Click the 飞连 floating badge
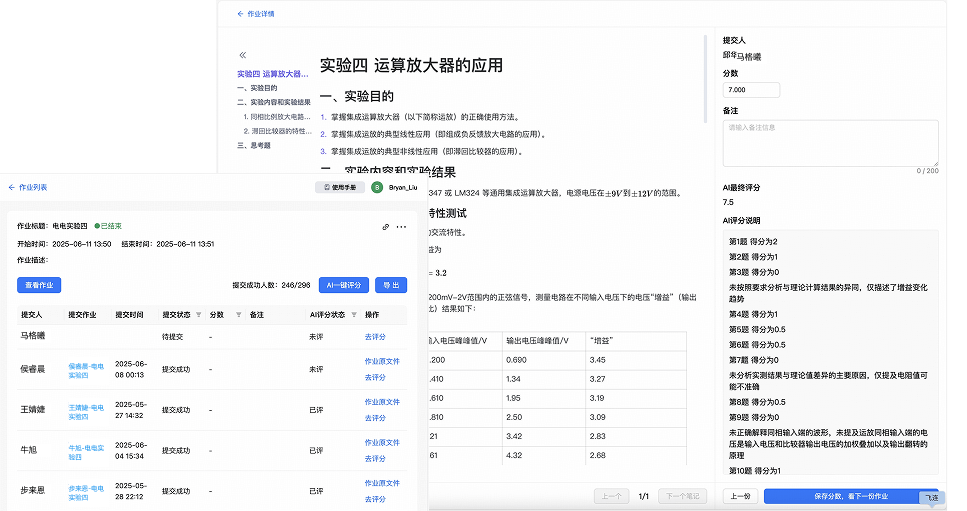Image resolution: width=967 pixels, height=511 pixels. [x=932, y=498]
